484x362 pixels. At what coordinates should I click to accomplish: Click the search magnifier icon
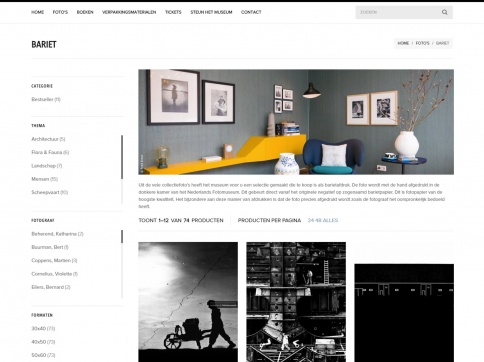pos(445,12)
